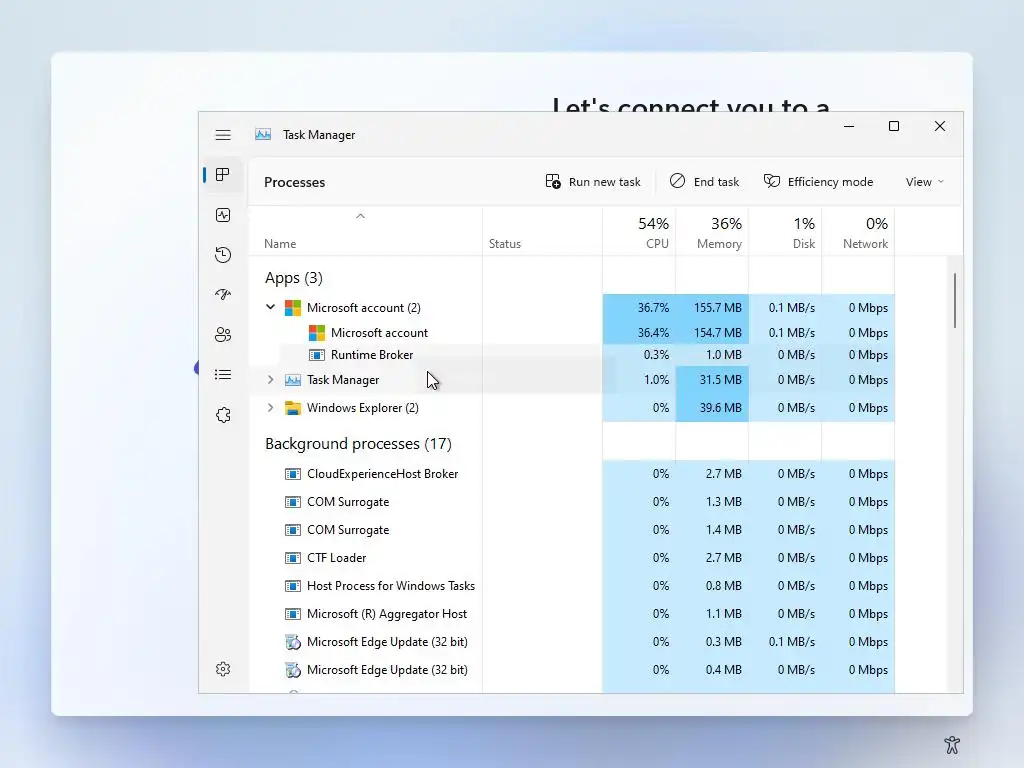Sort by the Memory column header

click(x=712, y=232)
